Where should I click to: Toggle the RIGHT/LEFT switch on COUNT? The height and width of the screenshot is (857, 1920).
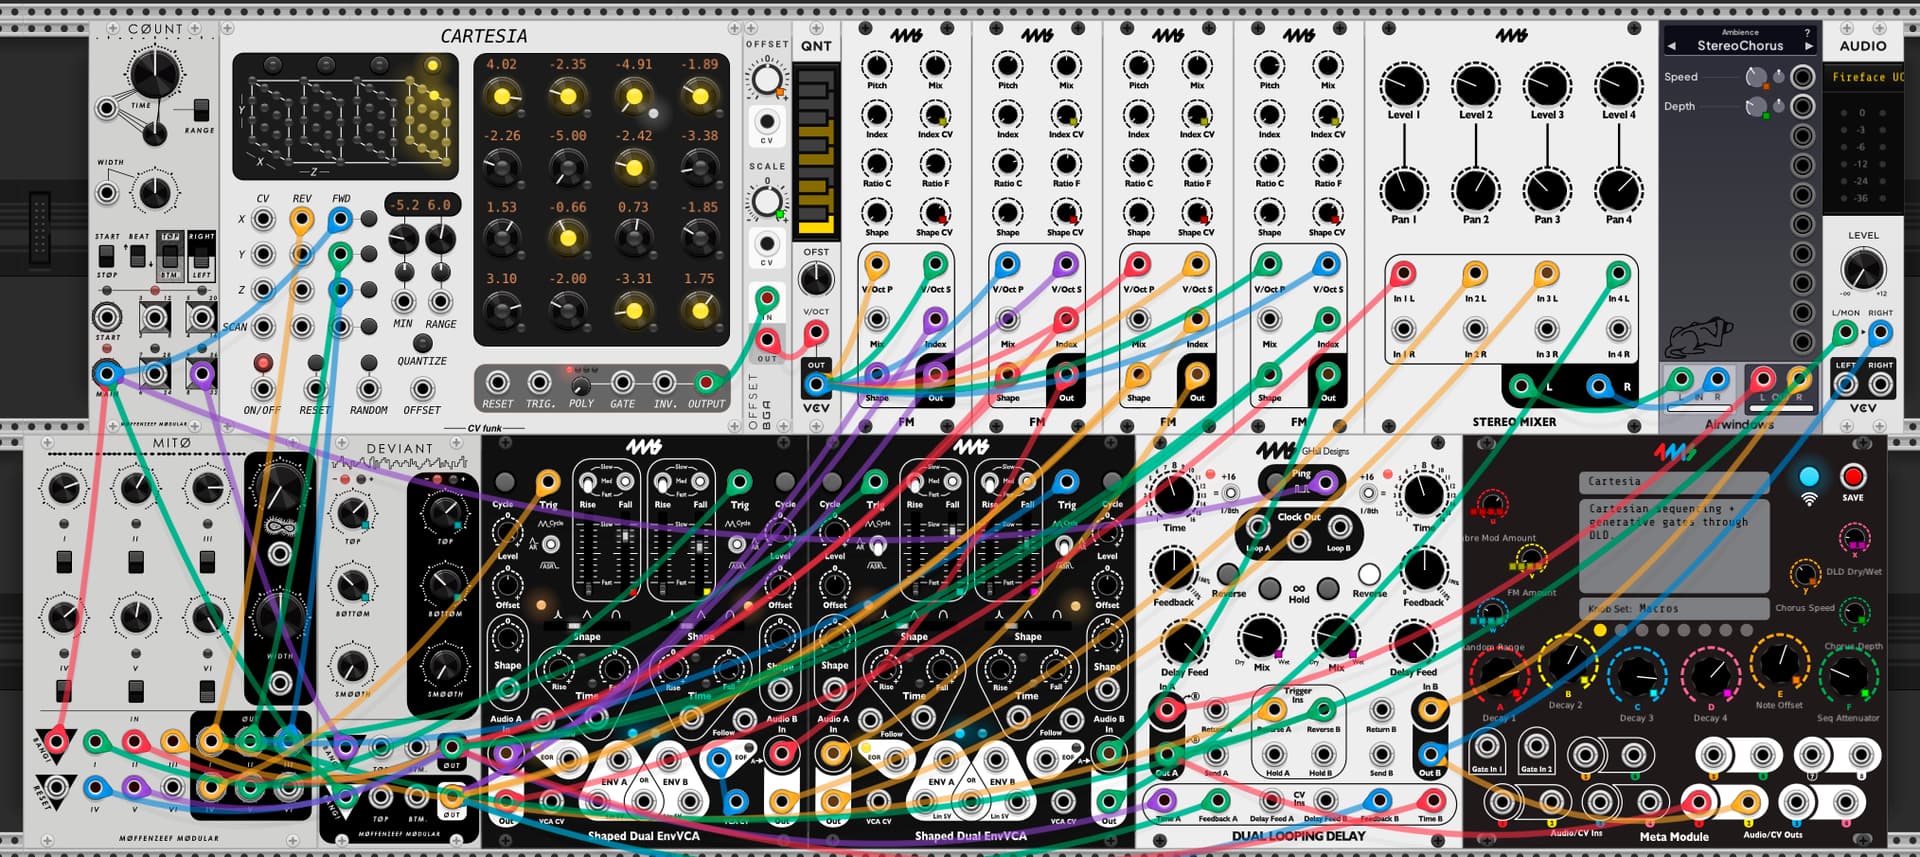click(x=201, y=256)
